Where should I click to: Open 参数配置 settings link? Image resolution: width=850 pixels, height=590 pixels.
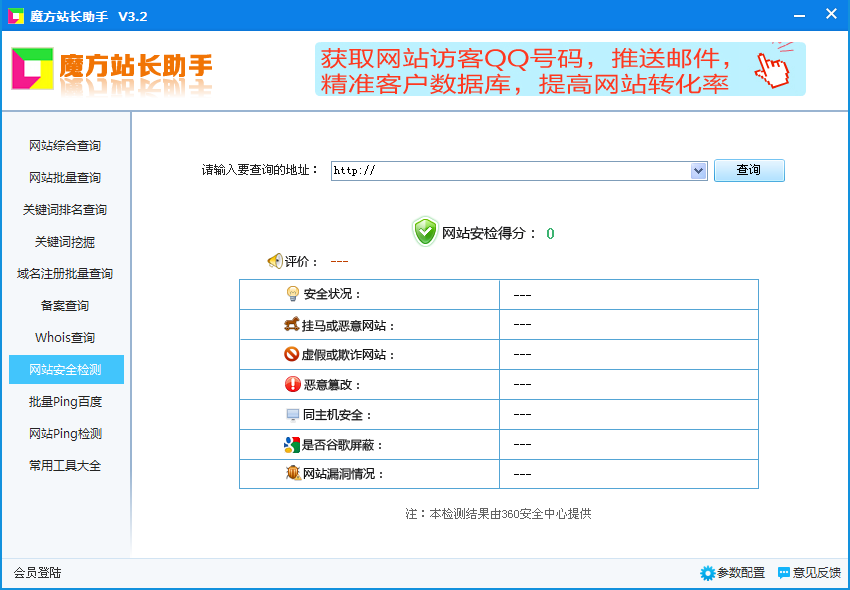click(x=741, y=573)
